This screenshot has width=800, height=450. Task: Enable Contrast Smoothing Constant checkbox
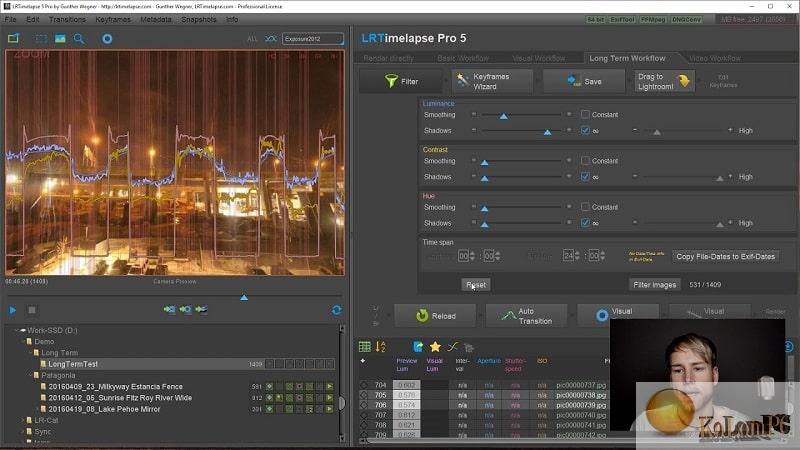pos(585,161)
